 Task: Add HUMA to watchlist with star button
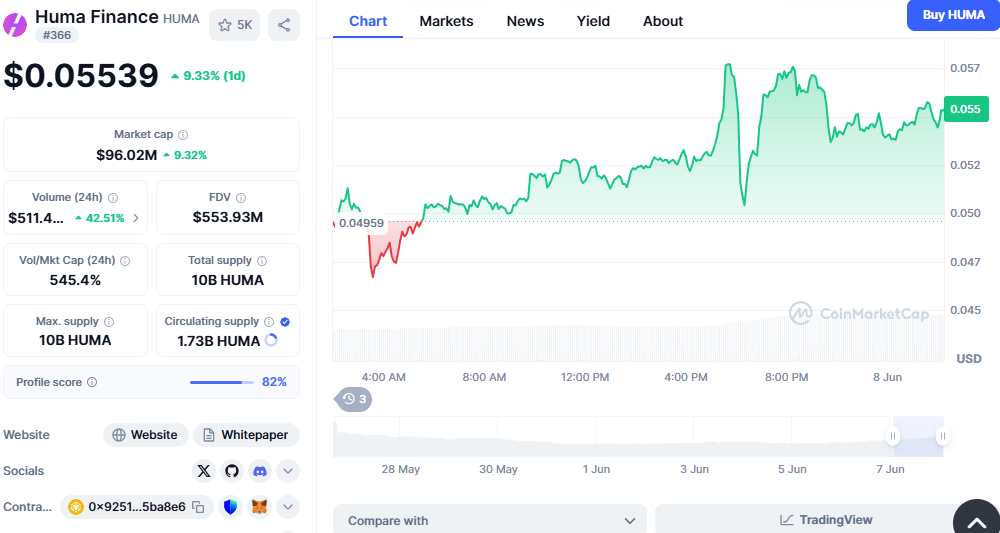click(235, 25)
